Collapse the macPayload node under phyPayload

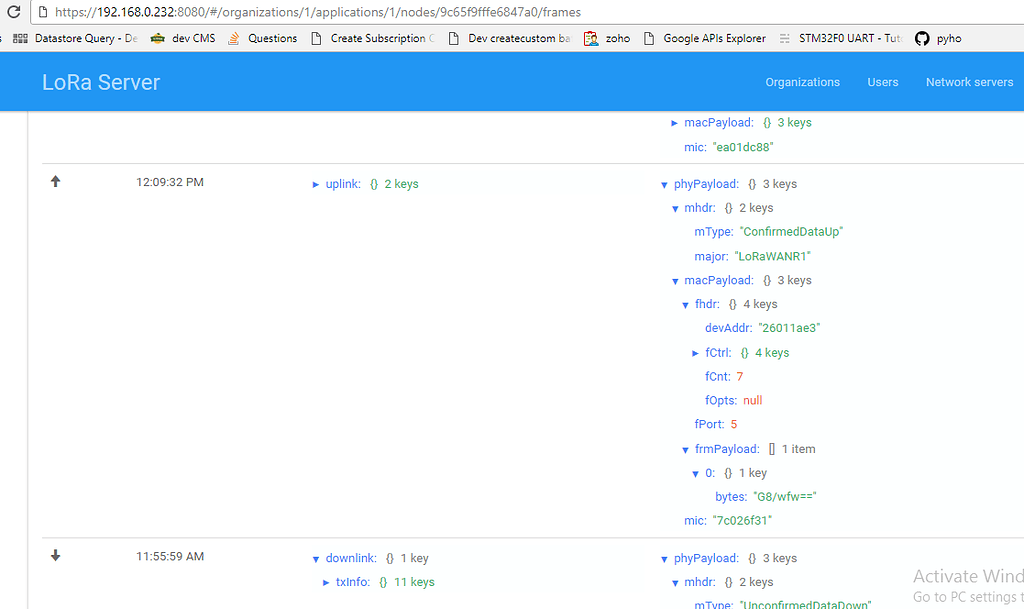coord(675,280)
